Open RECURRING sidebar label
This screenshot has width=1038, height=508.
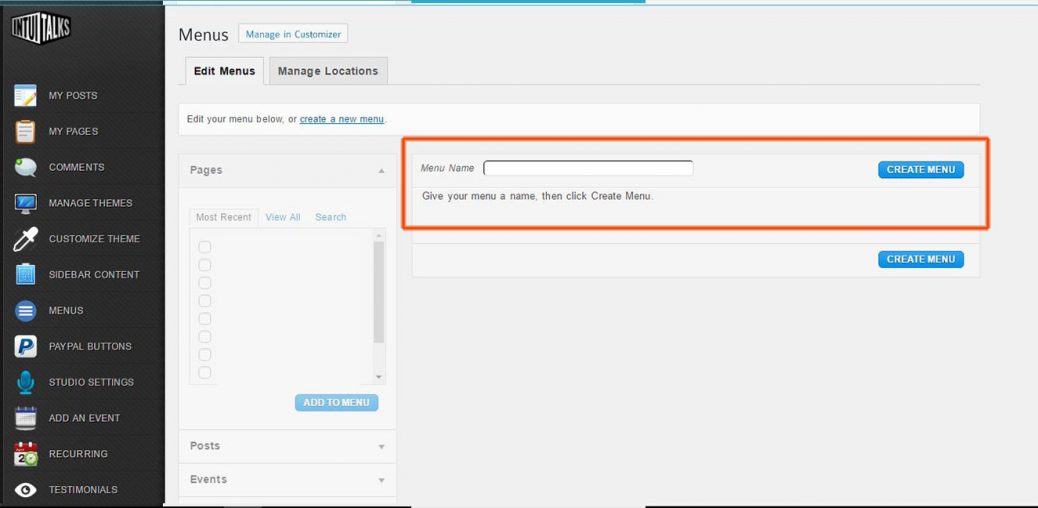[x=78, y=454]
